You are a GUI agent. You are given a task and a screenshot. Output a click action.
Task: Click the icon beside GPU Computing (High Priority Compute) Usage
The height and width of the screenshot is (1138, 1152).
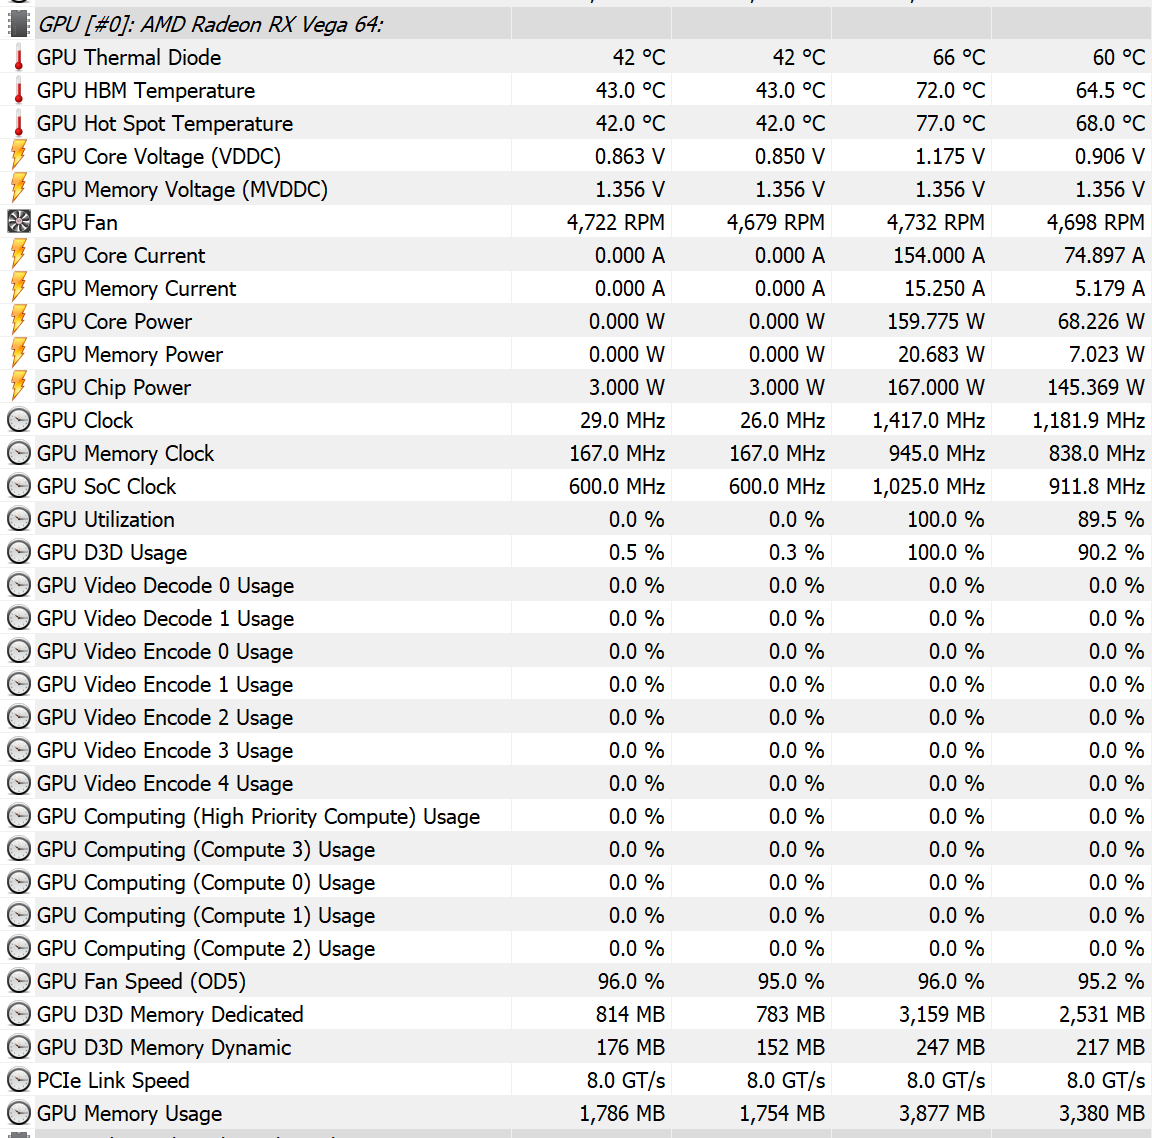coord(18,816)
